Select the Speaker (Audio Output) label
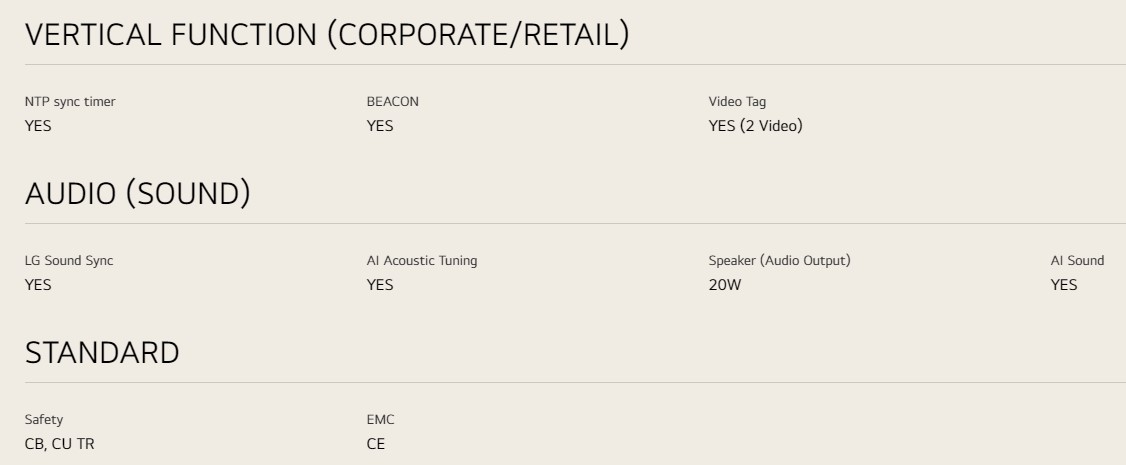 pyautogui.click(x=779, y=260)
